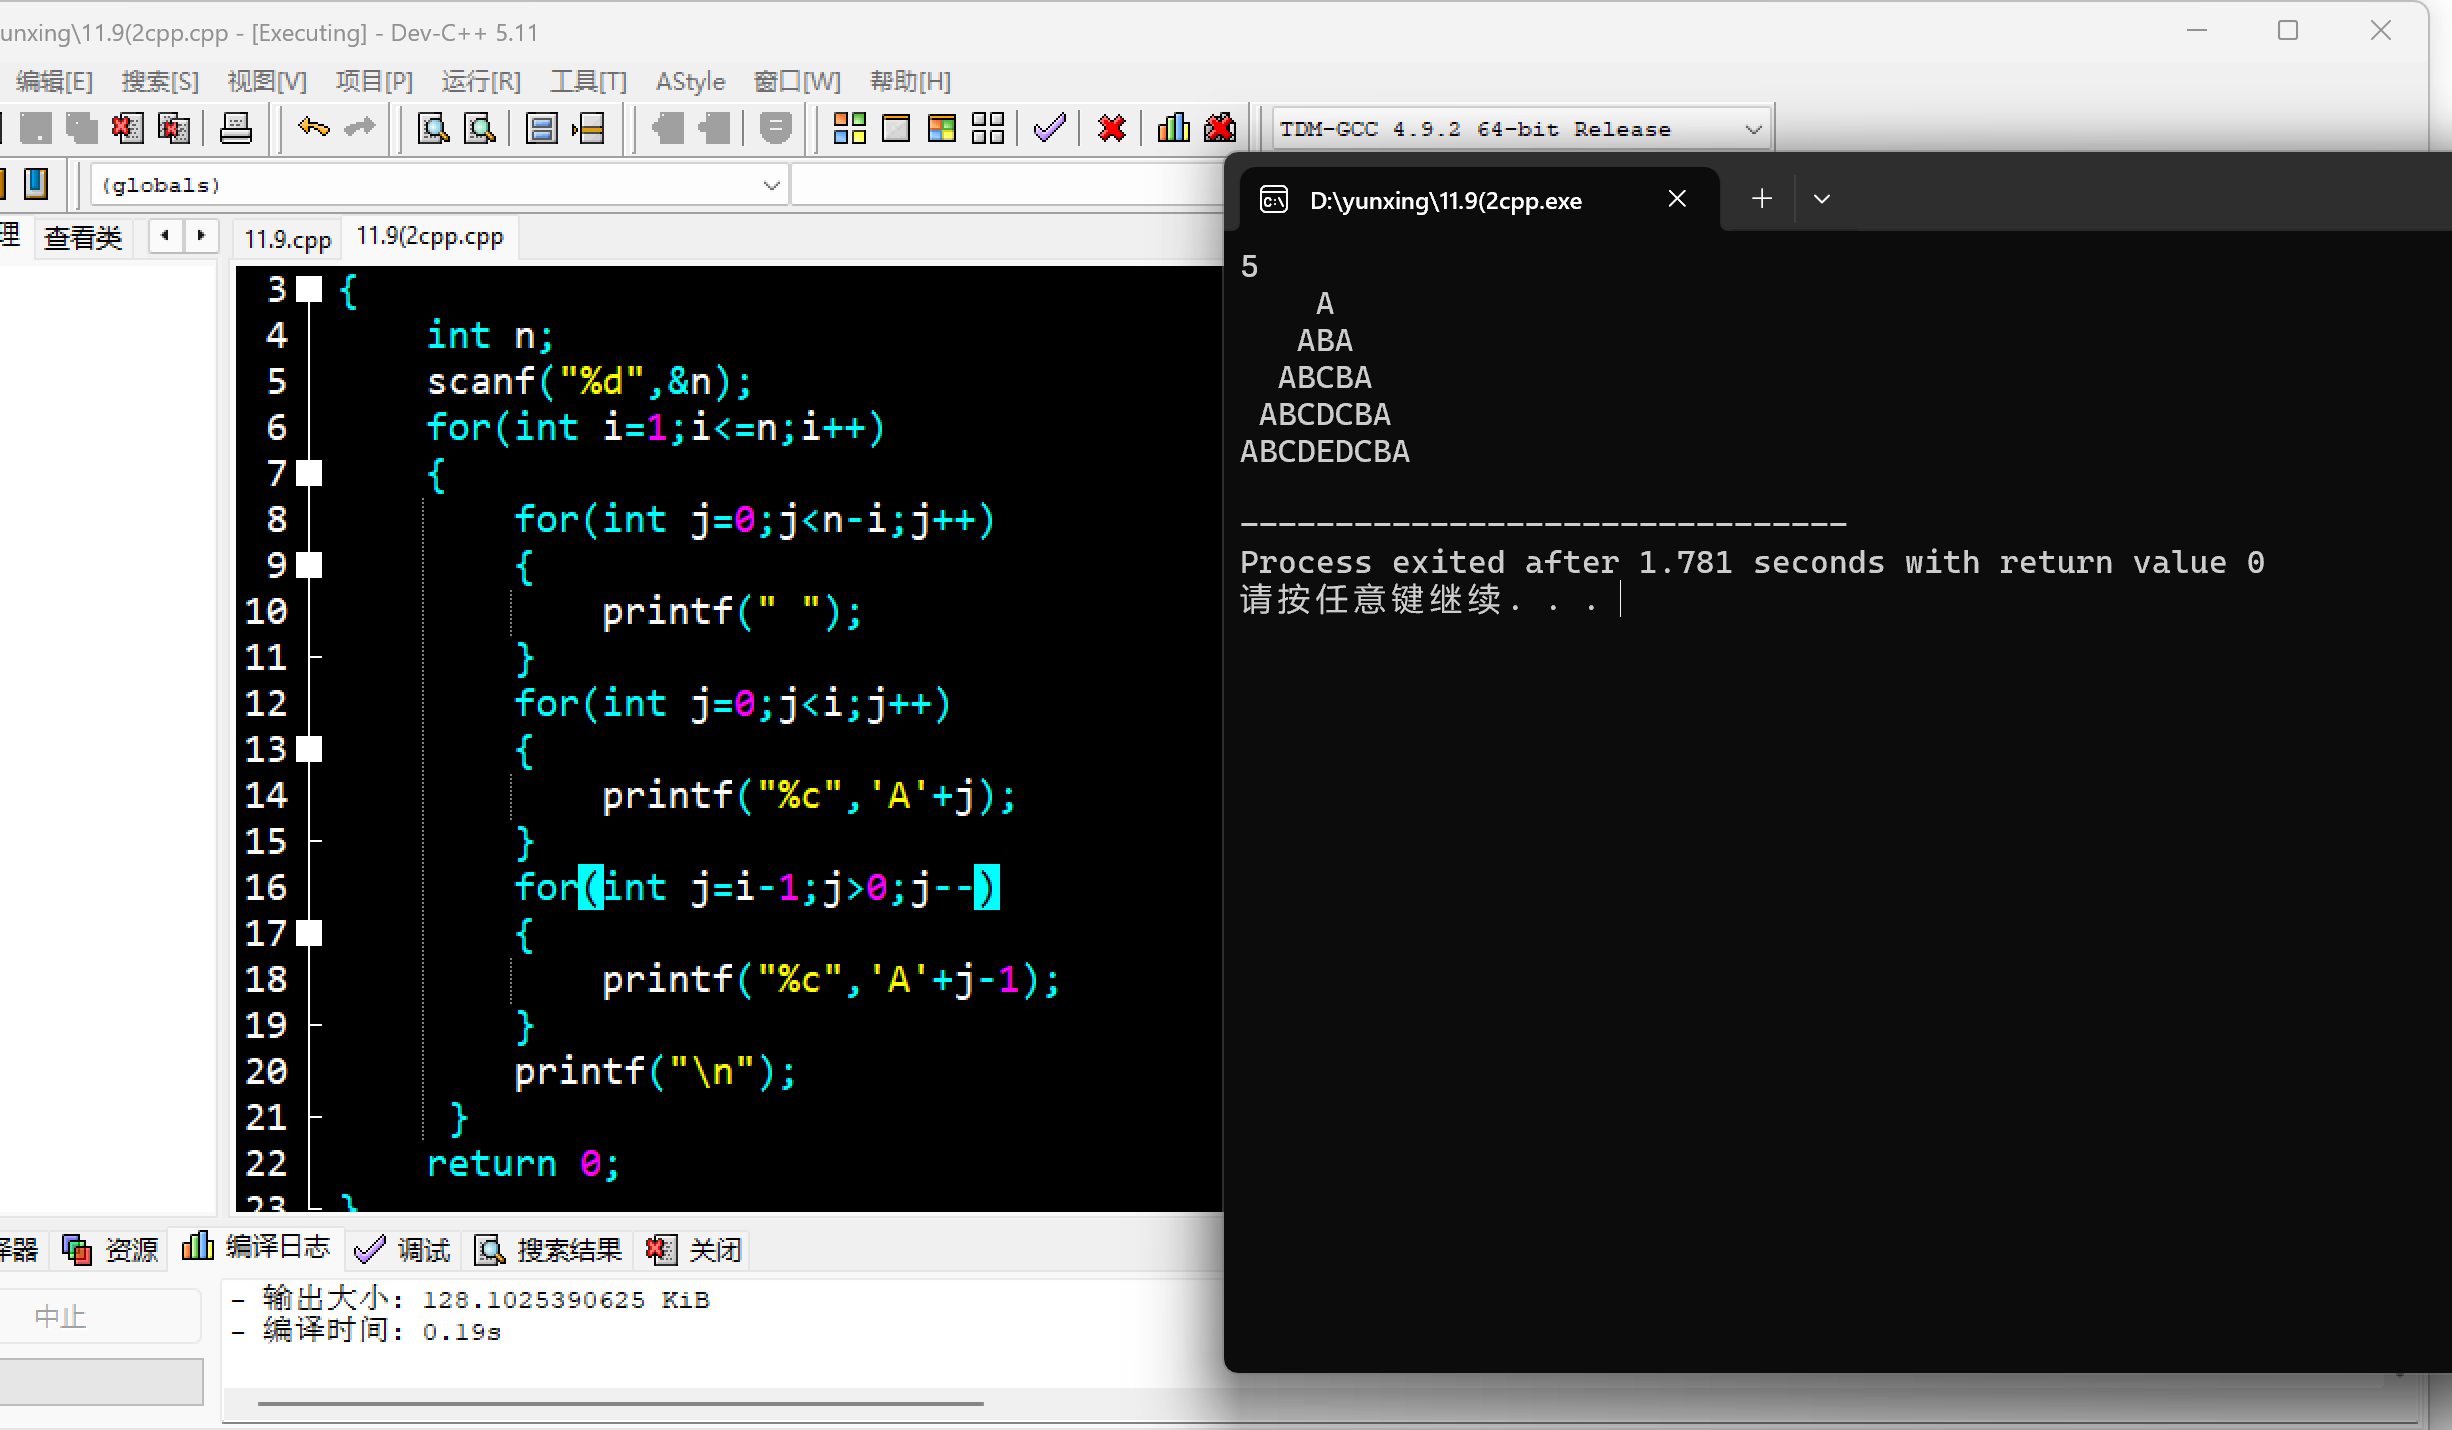Toggle the fold marker at line 7
The height and width of the screenshot is (1430, 2452).
click(310, 474)
